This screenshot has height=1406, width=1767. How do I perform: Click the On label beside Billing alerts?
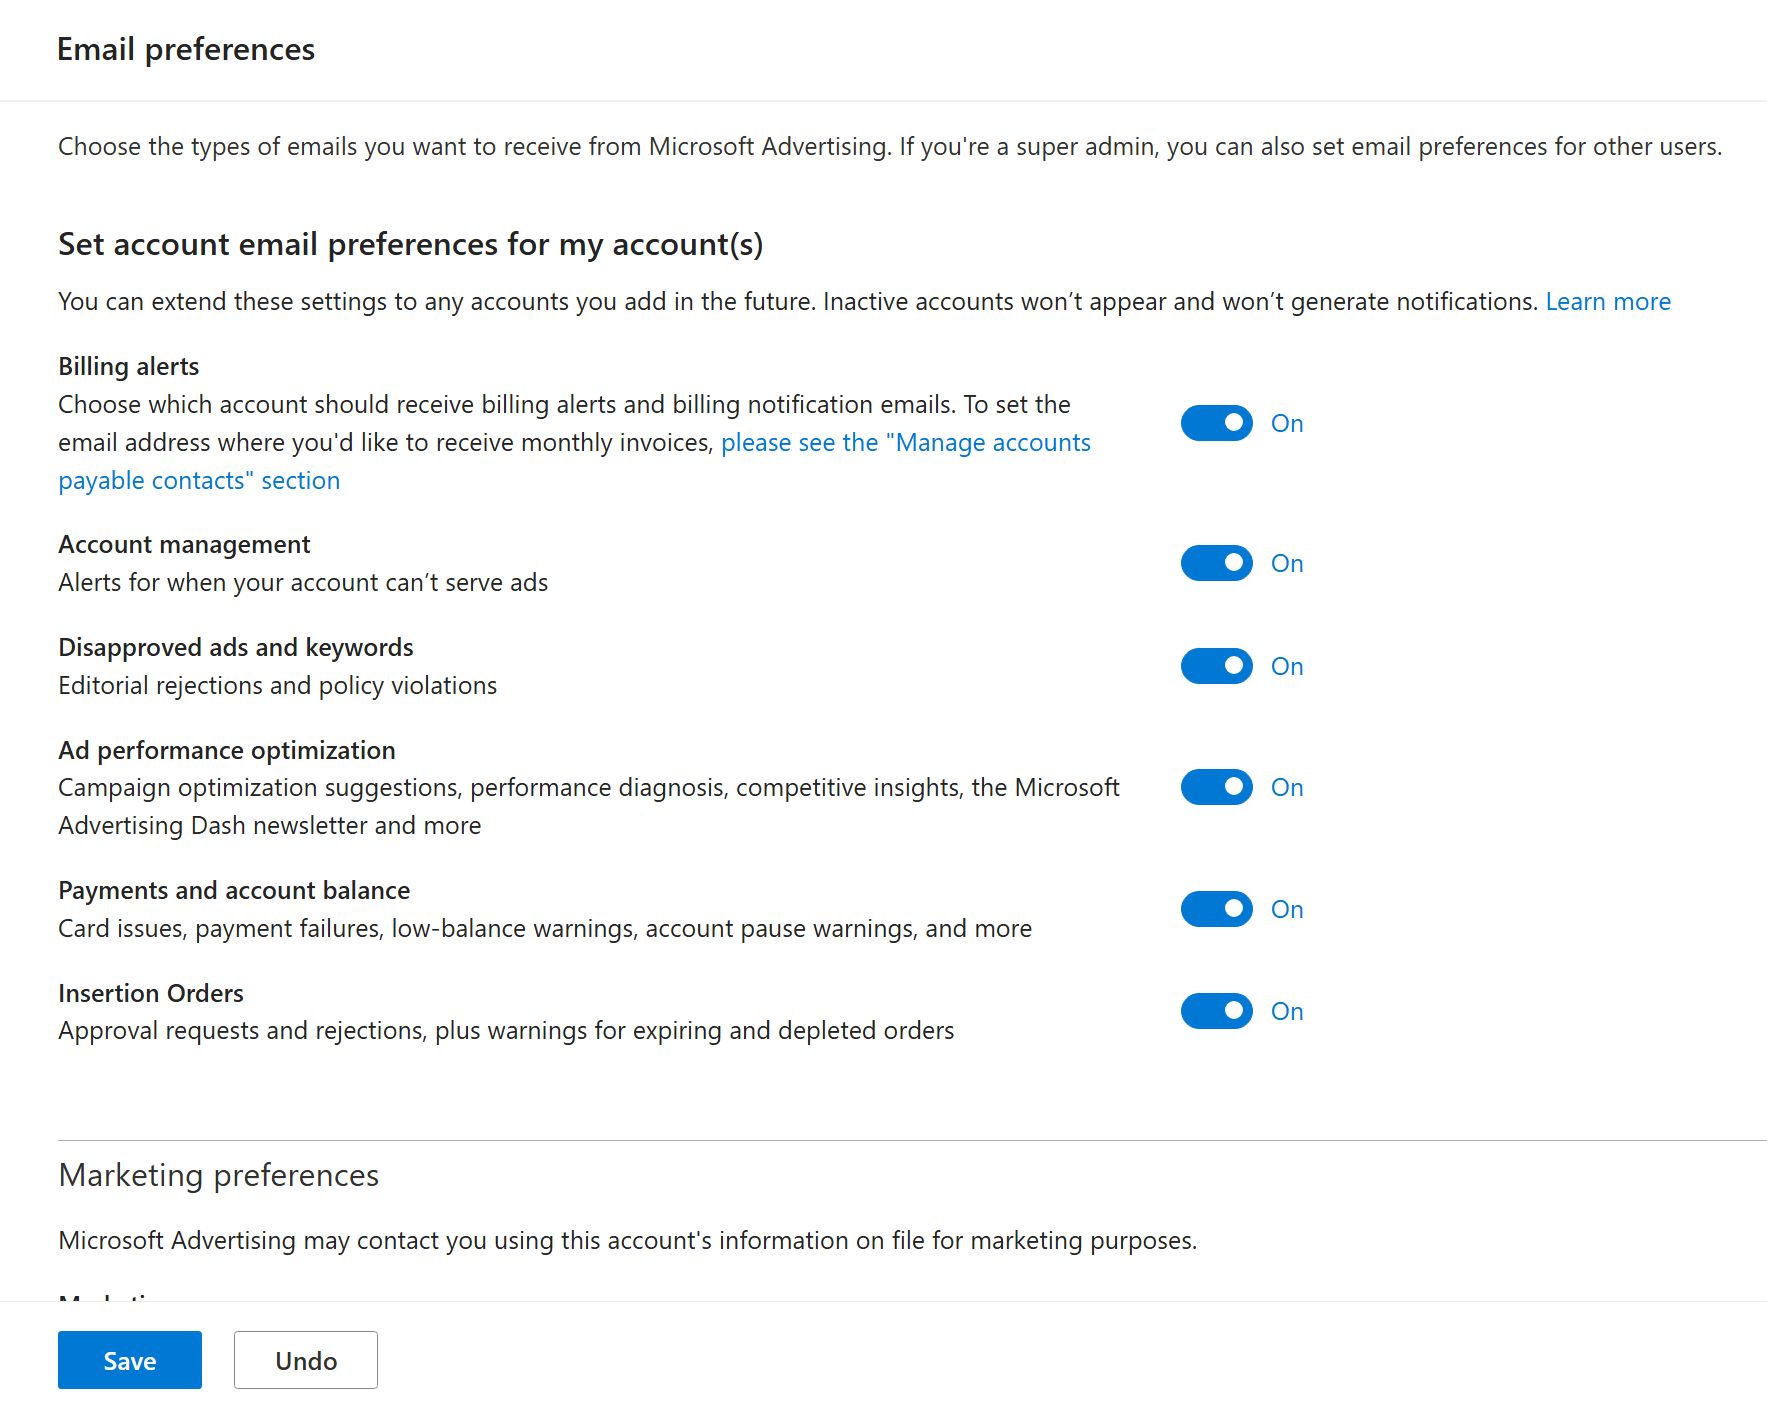point(1286,423)
